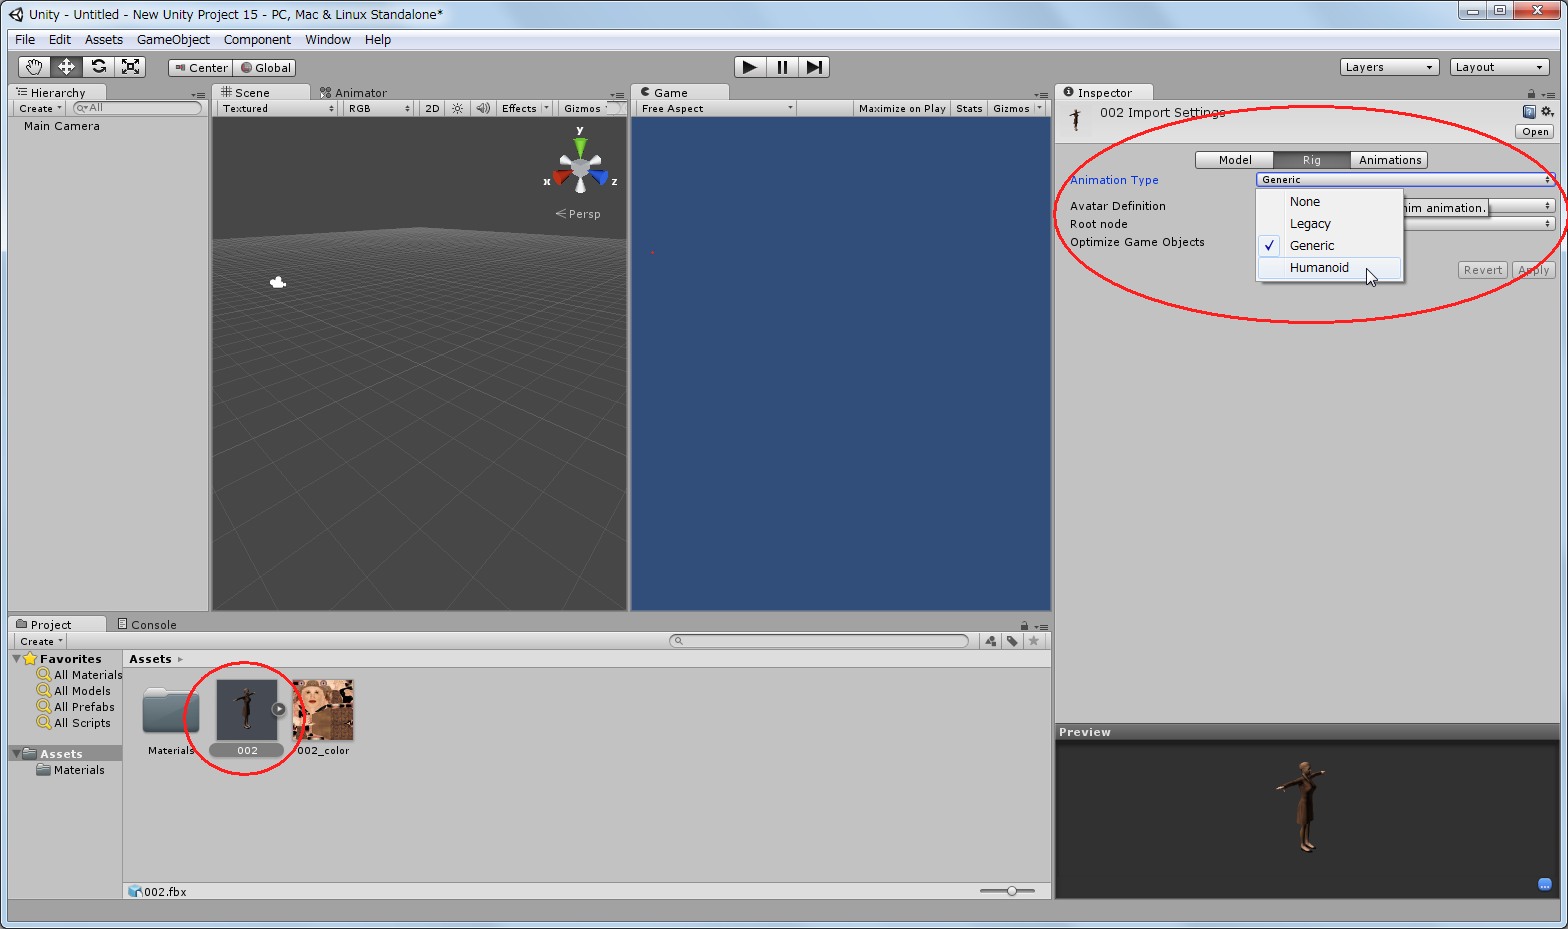Click the Hierarchy search field
The height and width of the screenshot is (929, 1568).
pos(138,108)
